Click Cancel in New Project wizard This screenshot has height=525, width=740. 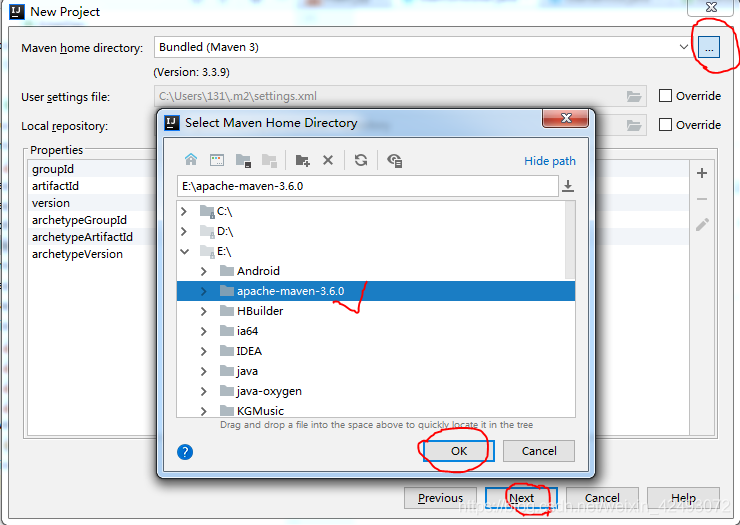(x=602, y=498)
